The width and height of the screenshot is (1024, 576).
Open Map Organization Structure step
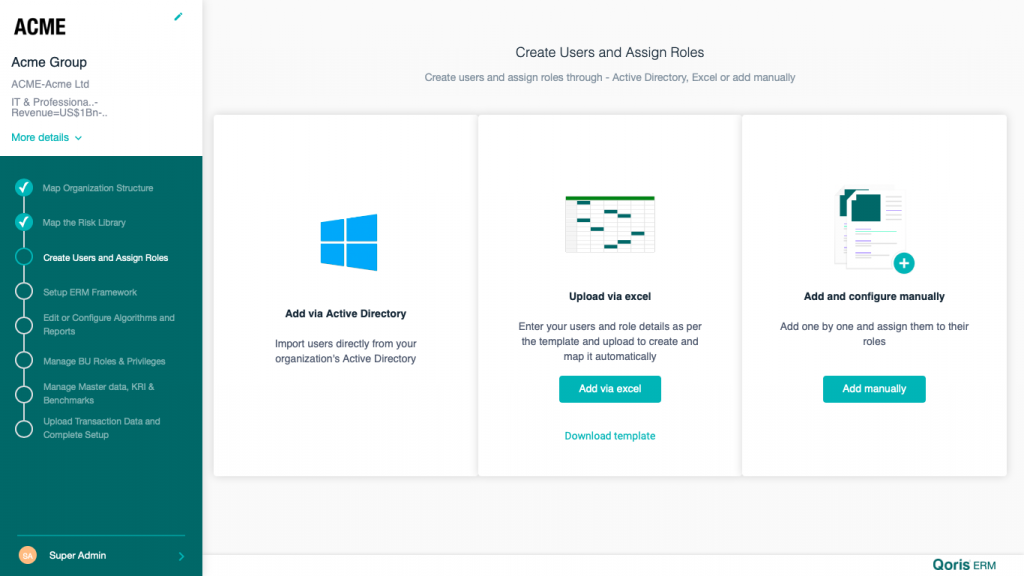pyautogui.click(x=98, y=188)
